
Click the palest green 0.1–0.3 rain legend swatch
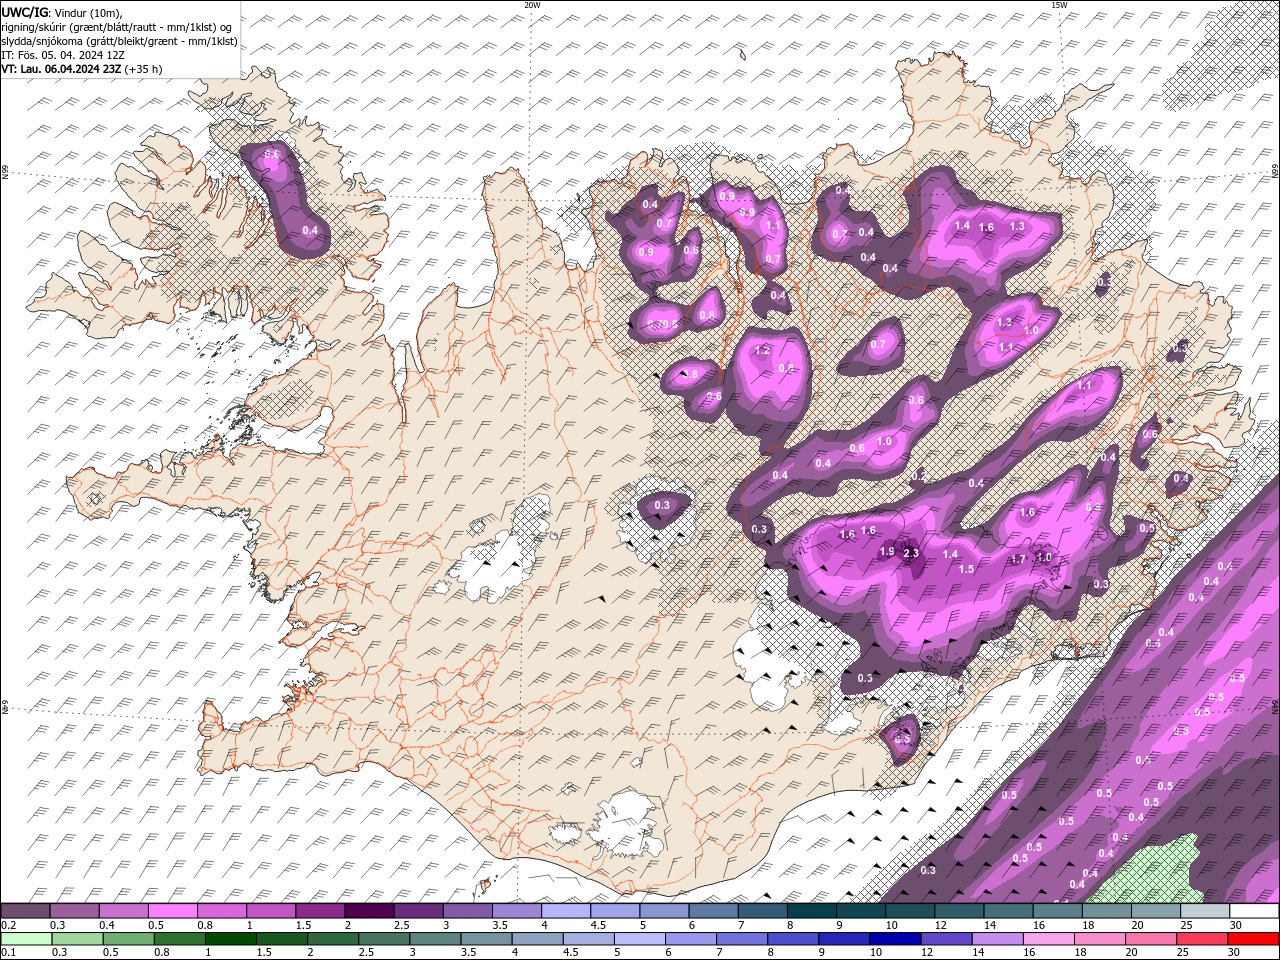click(27, 939)
